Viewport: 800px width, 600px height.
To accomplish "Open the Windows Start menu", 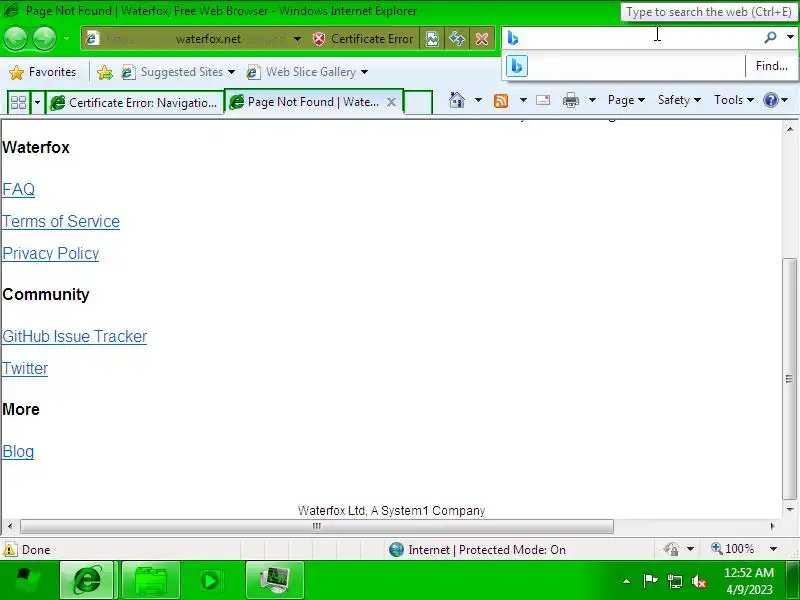I will point(28,580).
